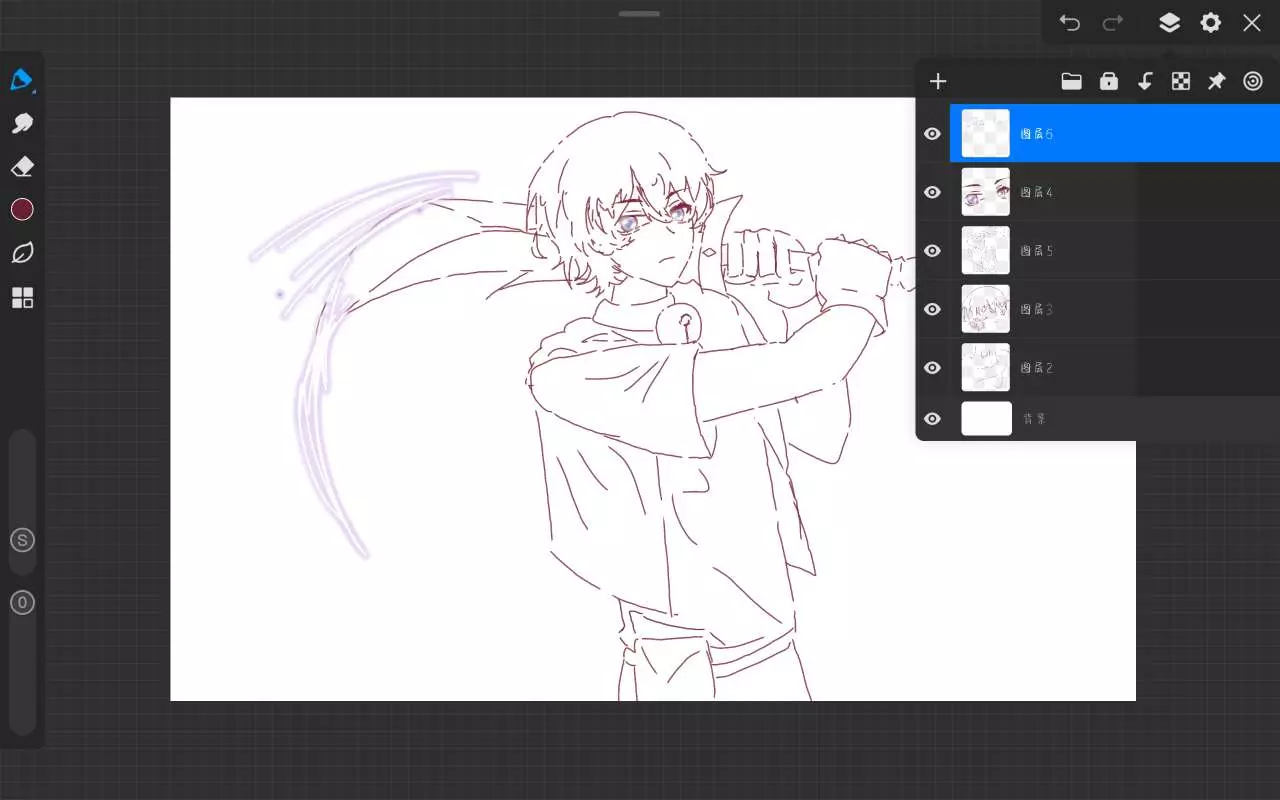This screenshot has height=800, width=1280.
Task: Select the smudge blend tool
Action: (22, 123)
